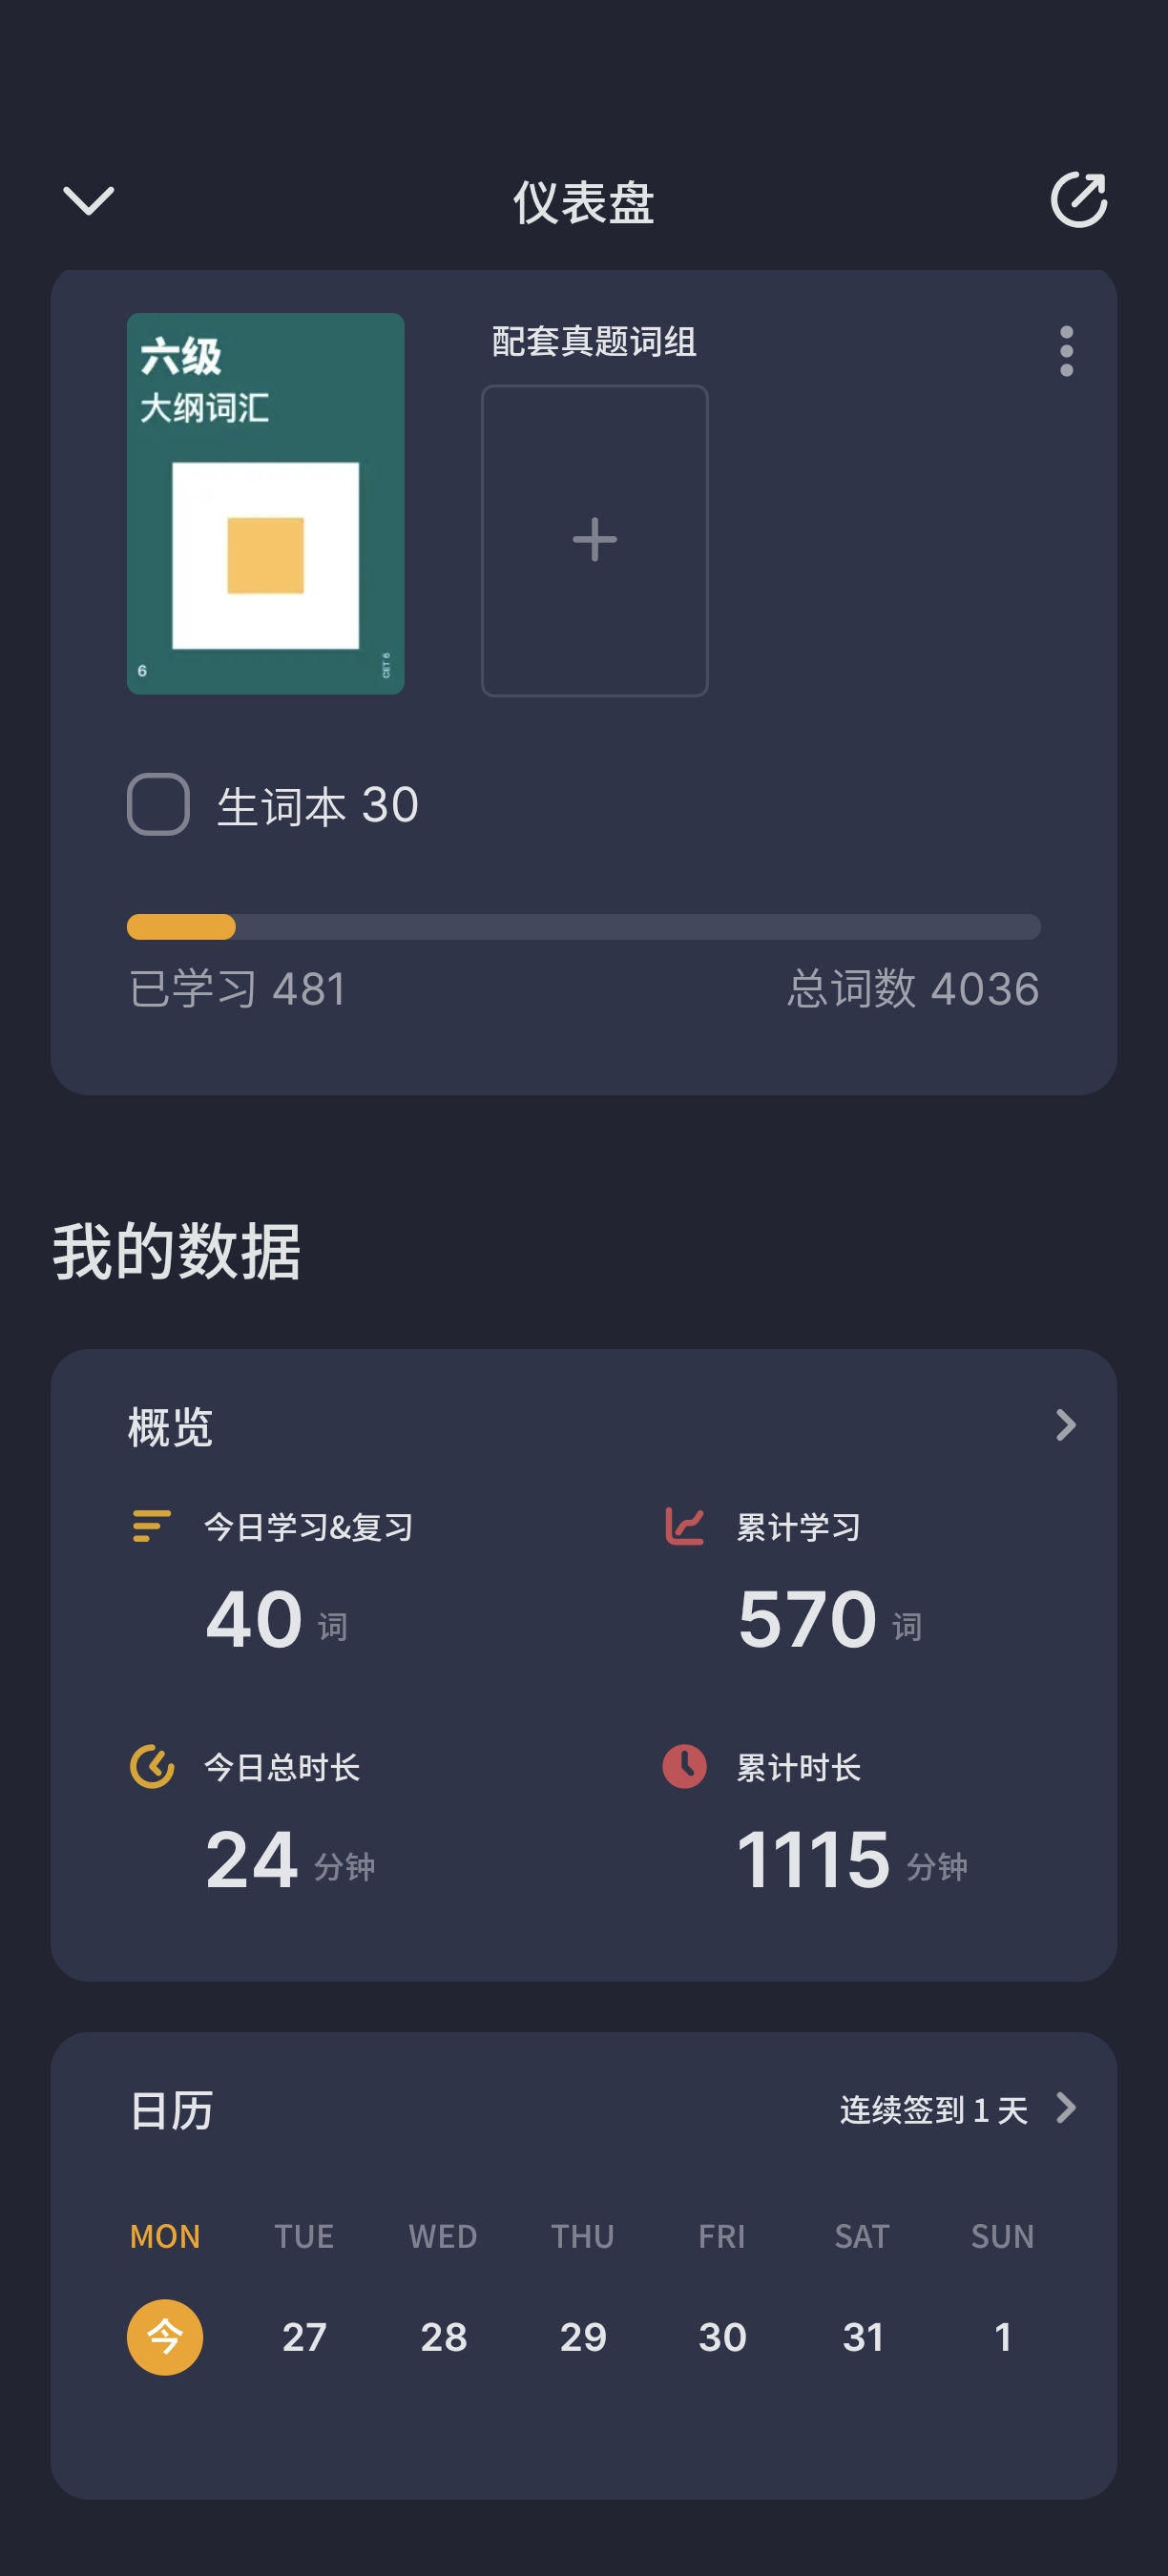Image resolution: width=1168 pixels, height=2576 pixels.
Task: Tap the share icon in header
Action: point(1078,200)
